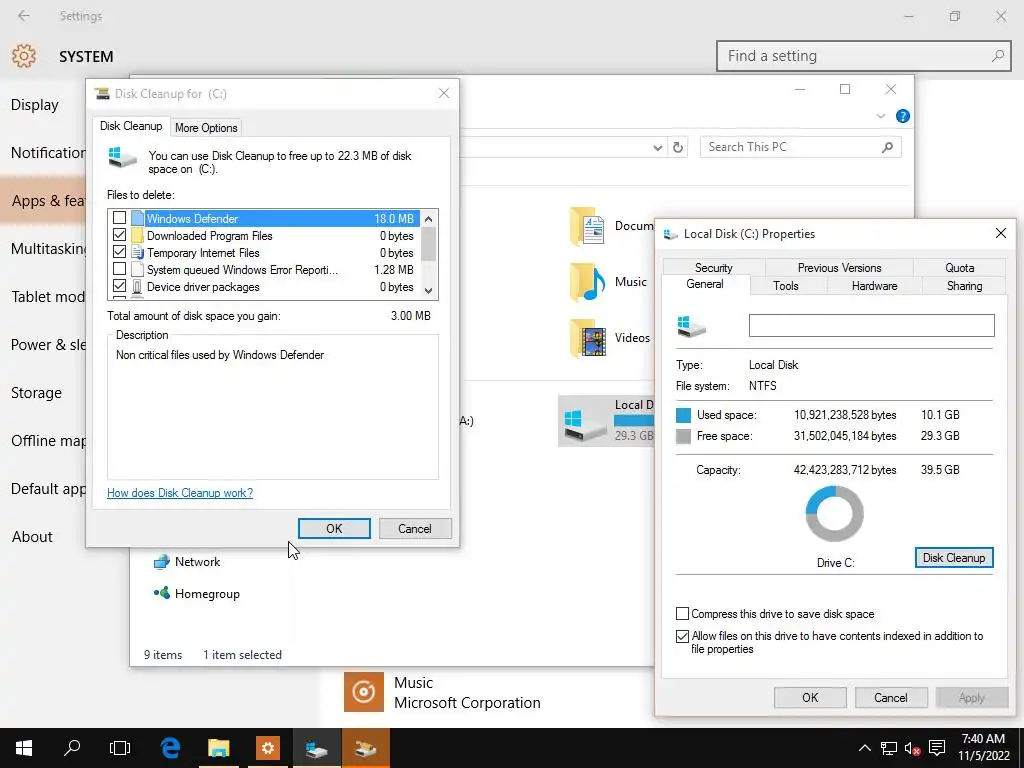Click the Search This PC field

click(801, 147)
